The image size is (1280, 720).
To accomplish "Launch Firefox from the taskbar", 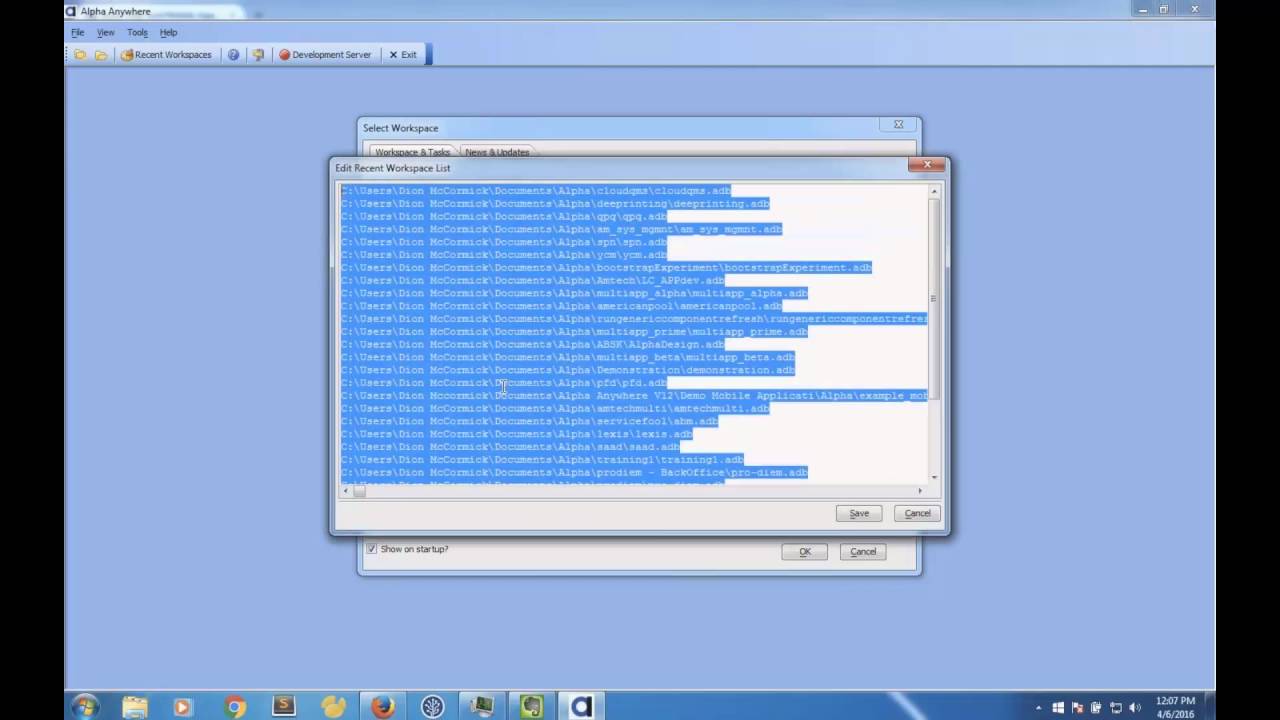I will (x=383, y=707).
